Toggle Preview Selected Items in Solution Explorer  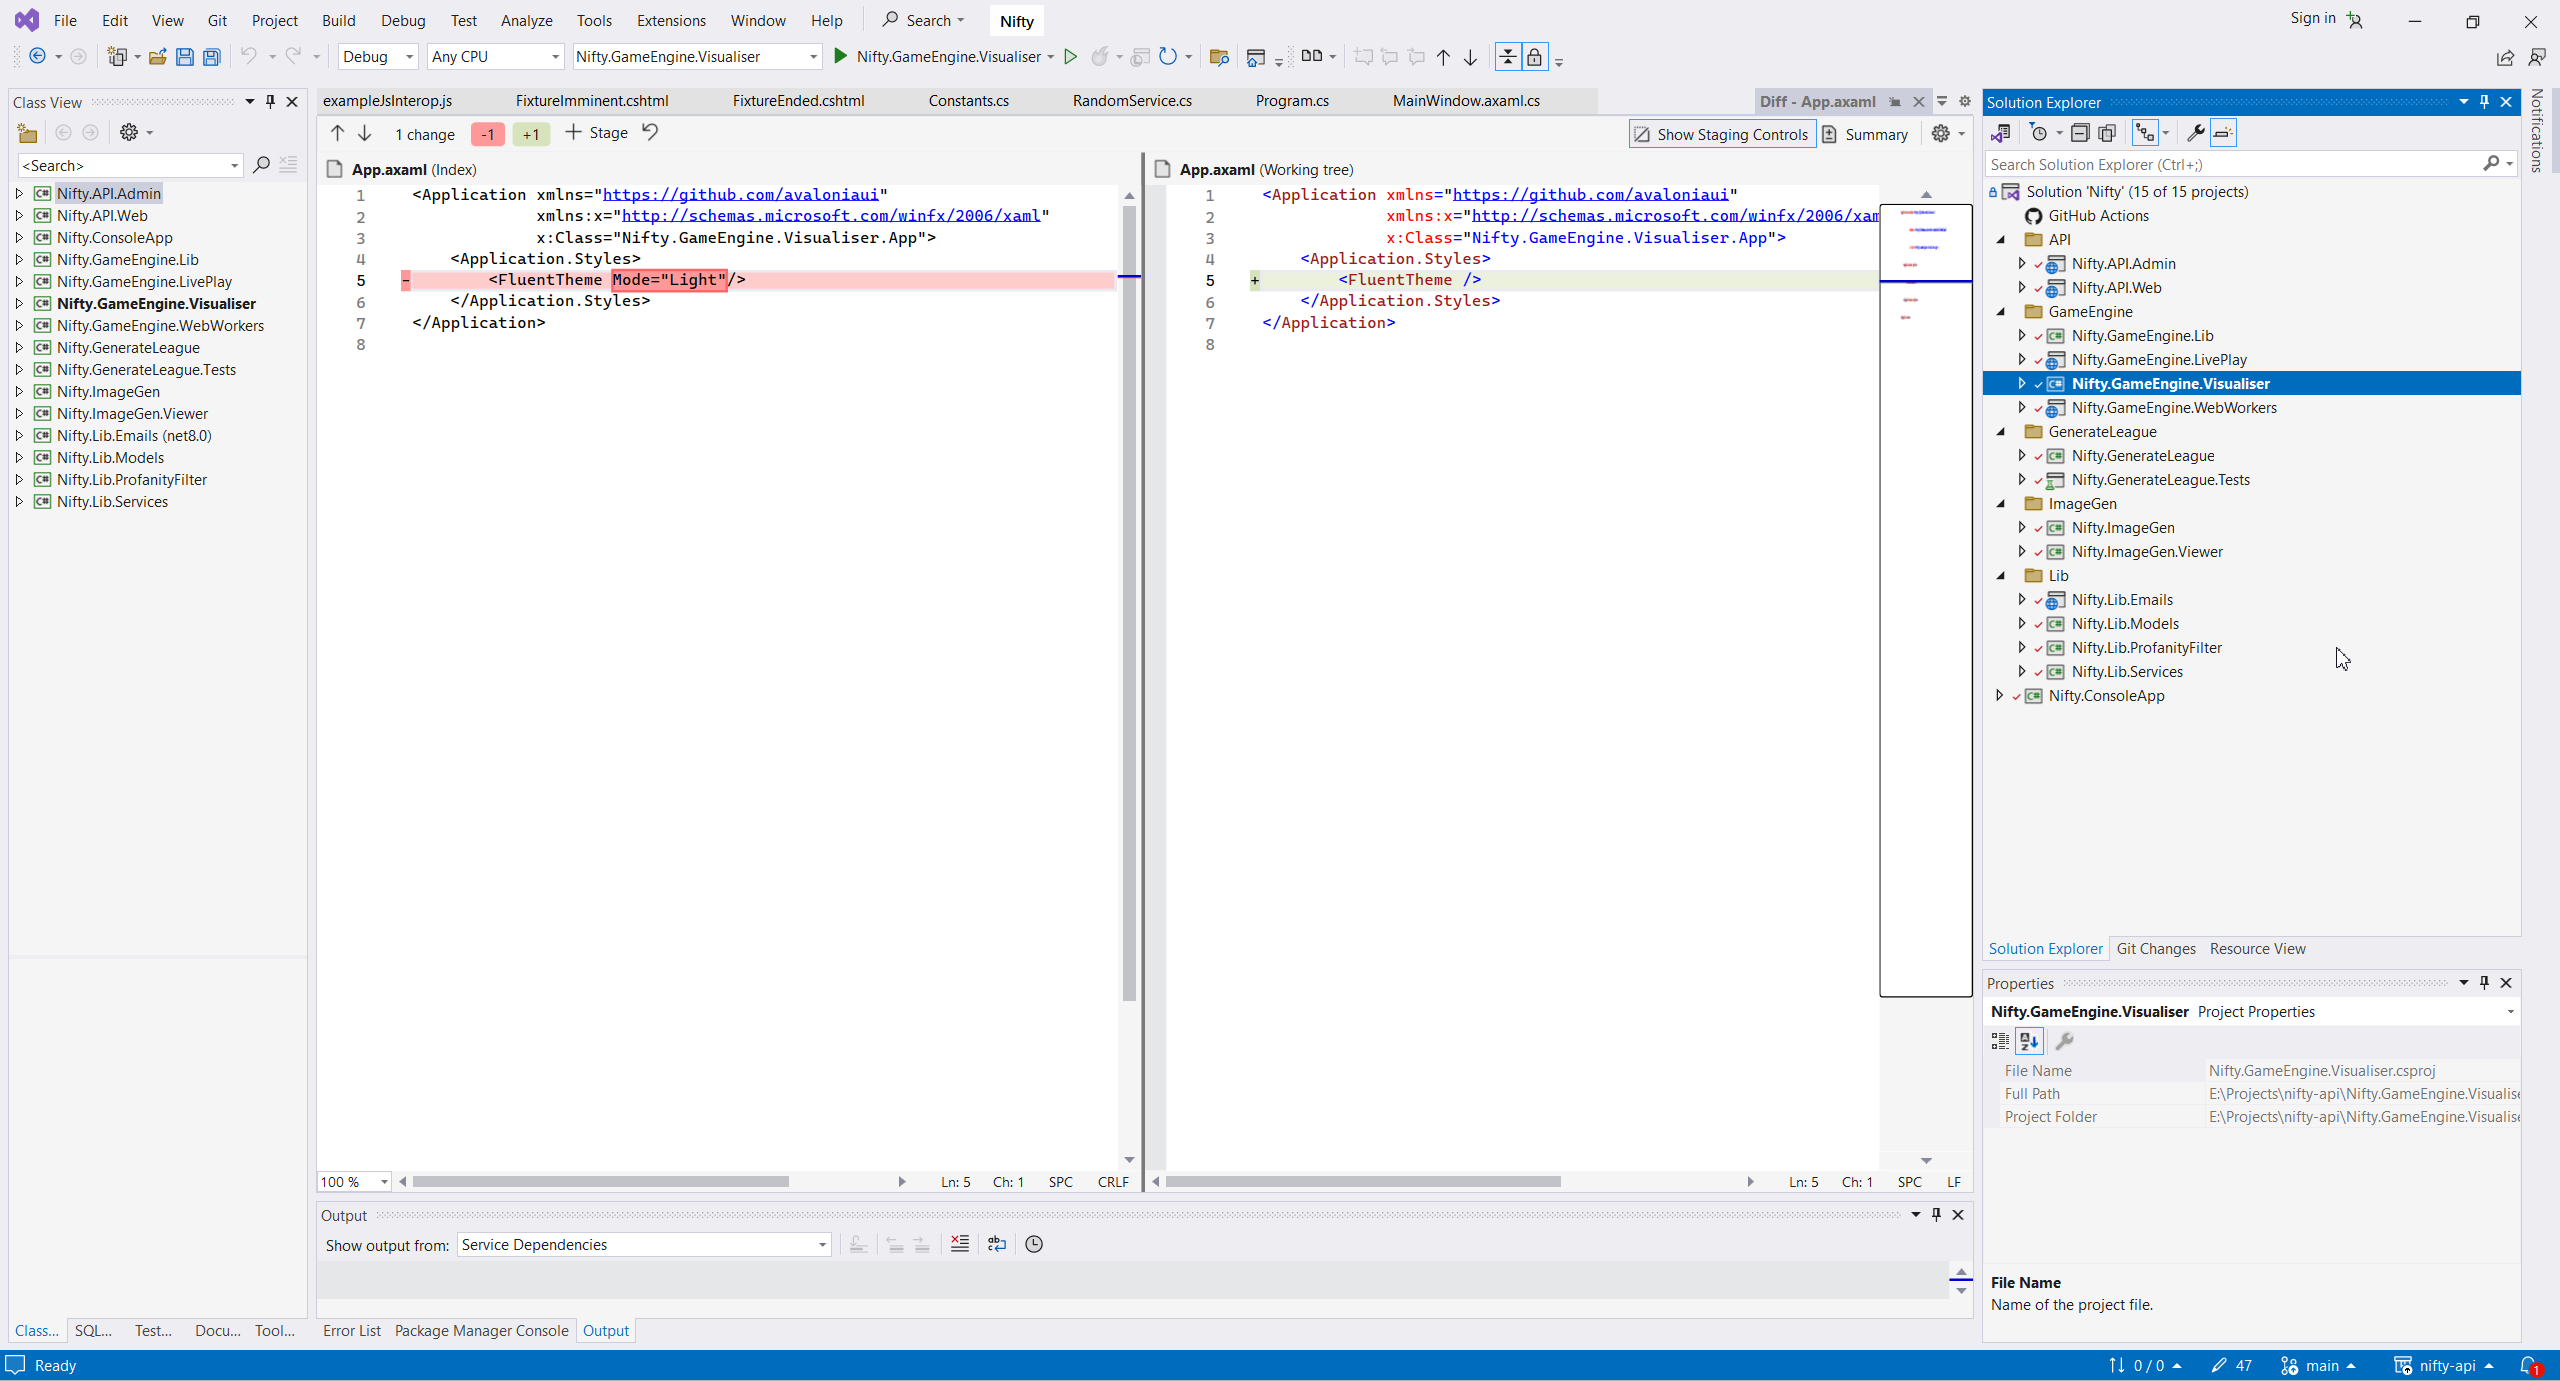(2222, 133)
